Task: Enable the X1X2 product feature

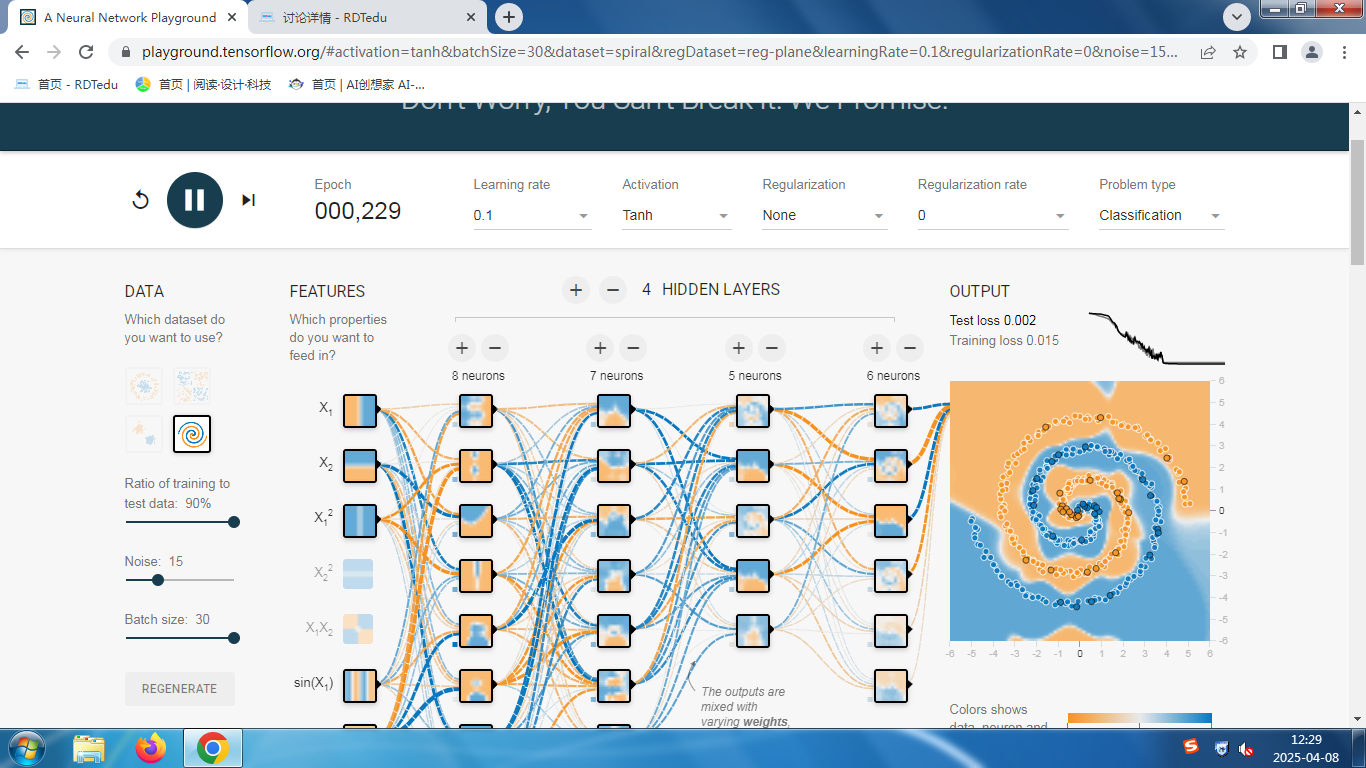Action: (x=358, y=629)
